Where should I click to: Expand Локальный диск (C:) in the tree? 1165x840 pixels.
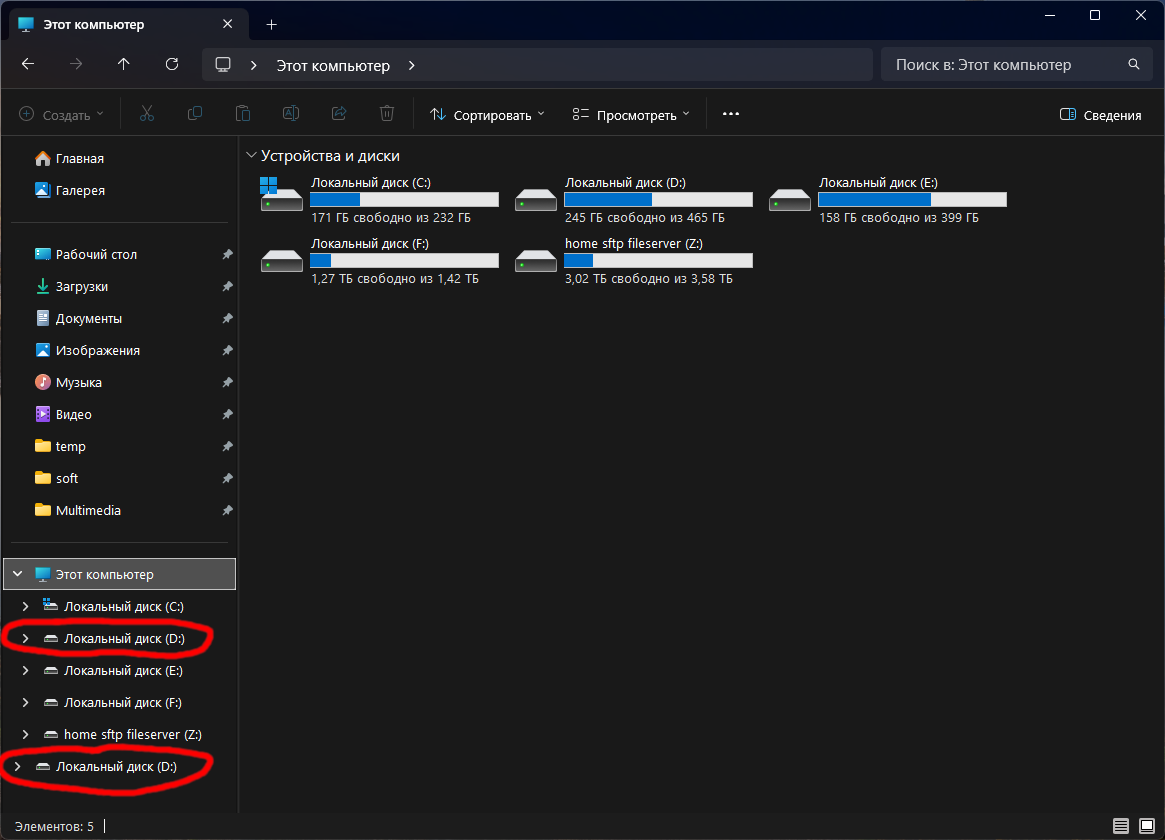coord(25,606)
